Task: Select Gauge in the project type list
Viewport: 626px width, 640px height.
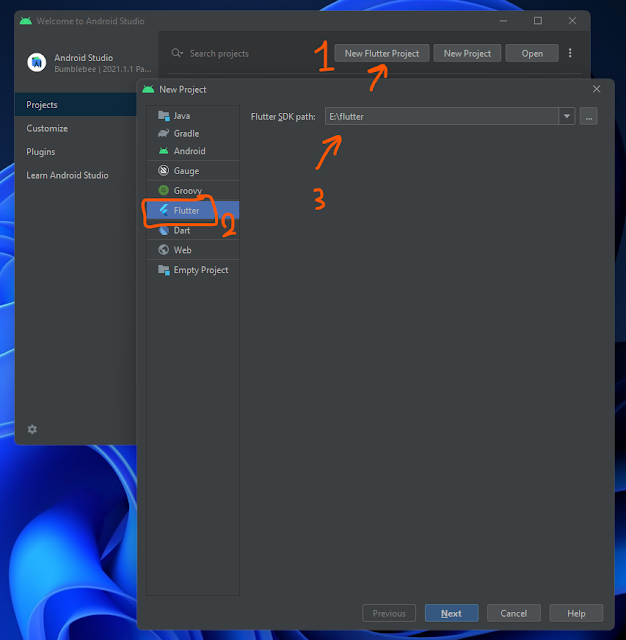Action: coord(193,171)
